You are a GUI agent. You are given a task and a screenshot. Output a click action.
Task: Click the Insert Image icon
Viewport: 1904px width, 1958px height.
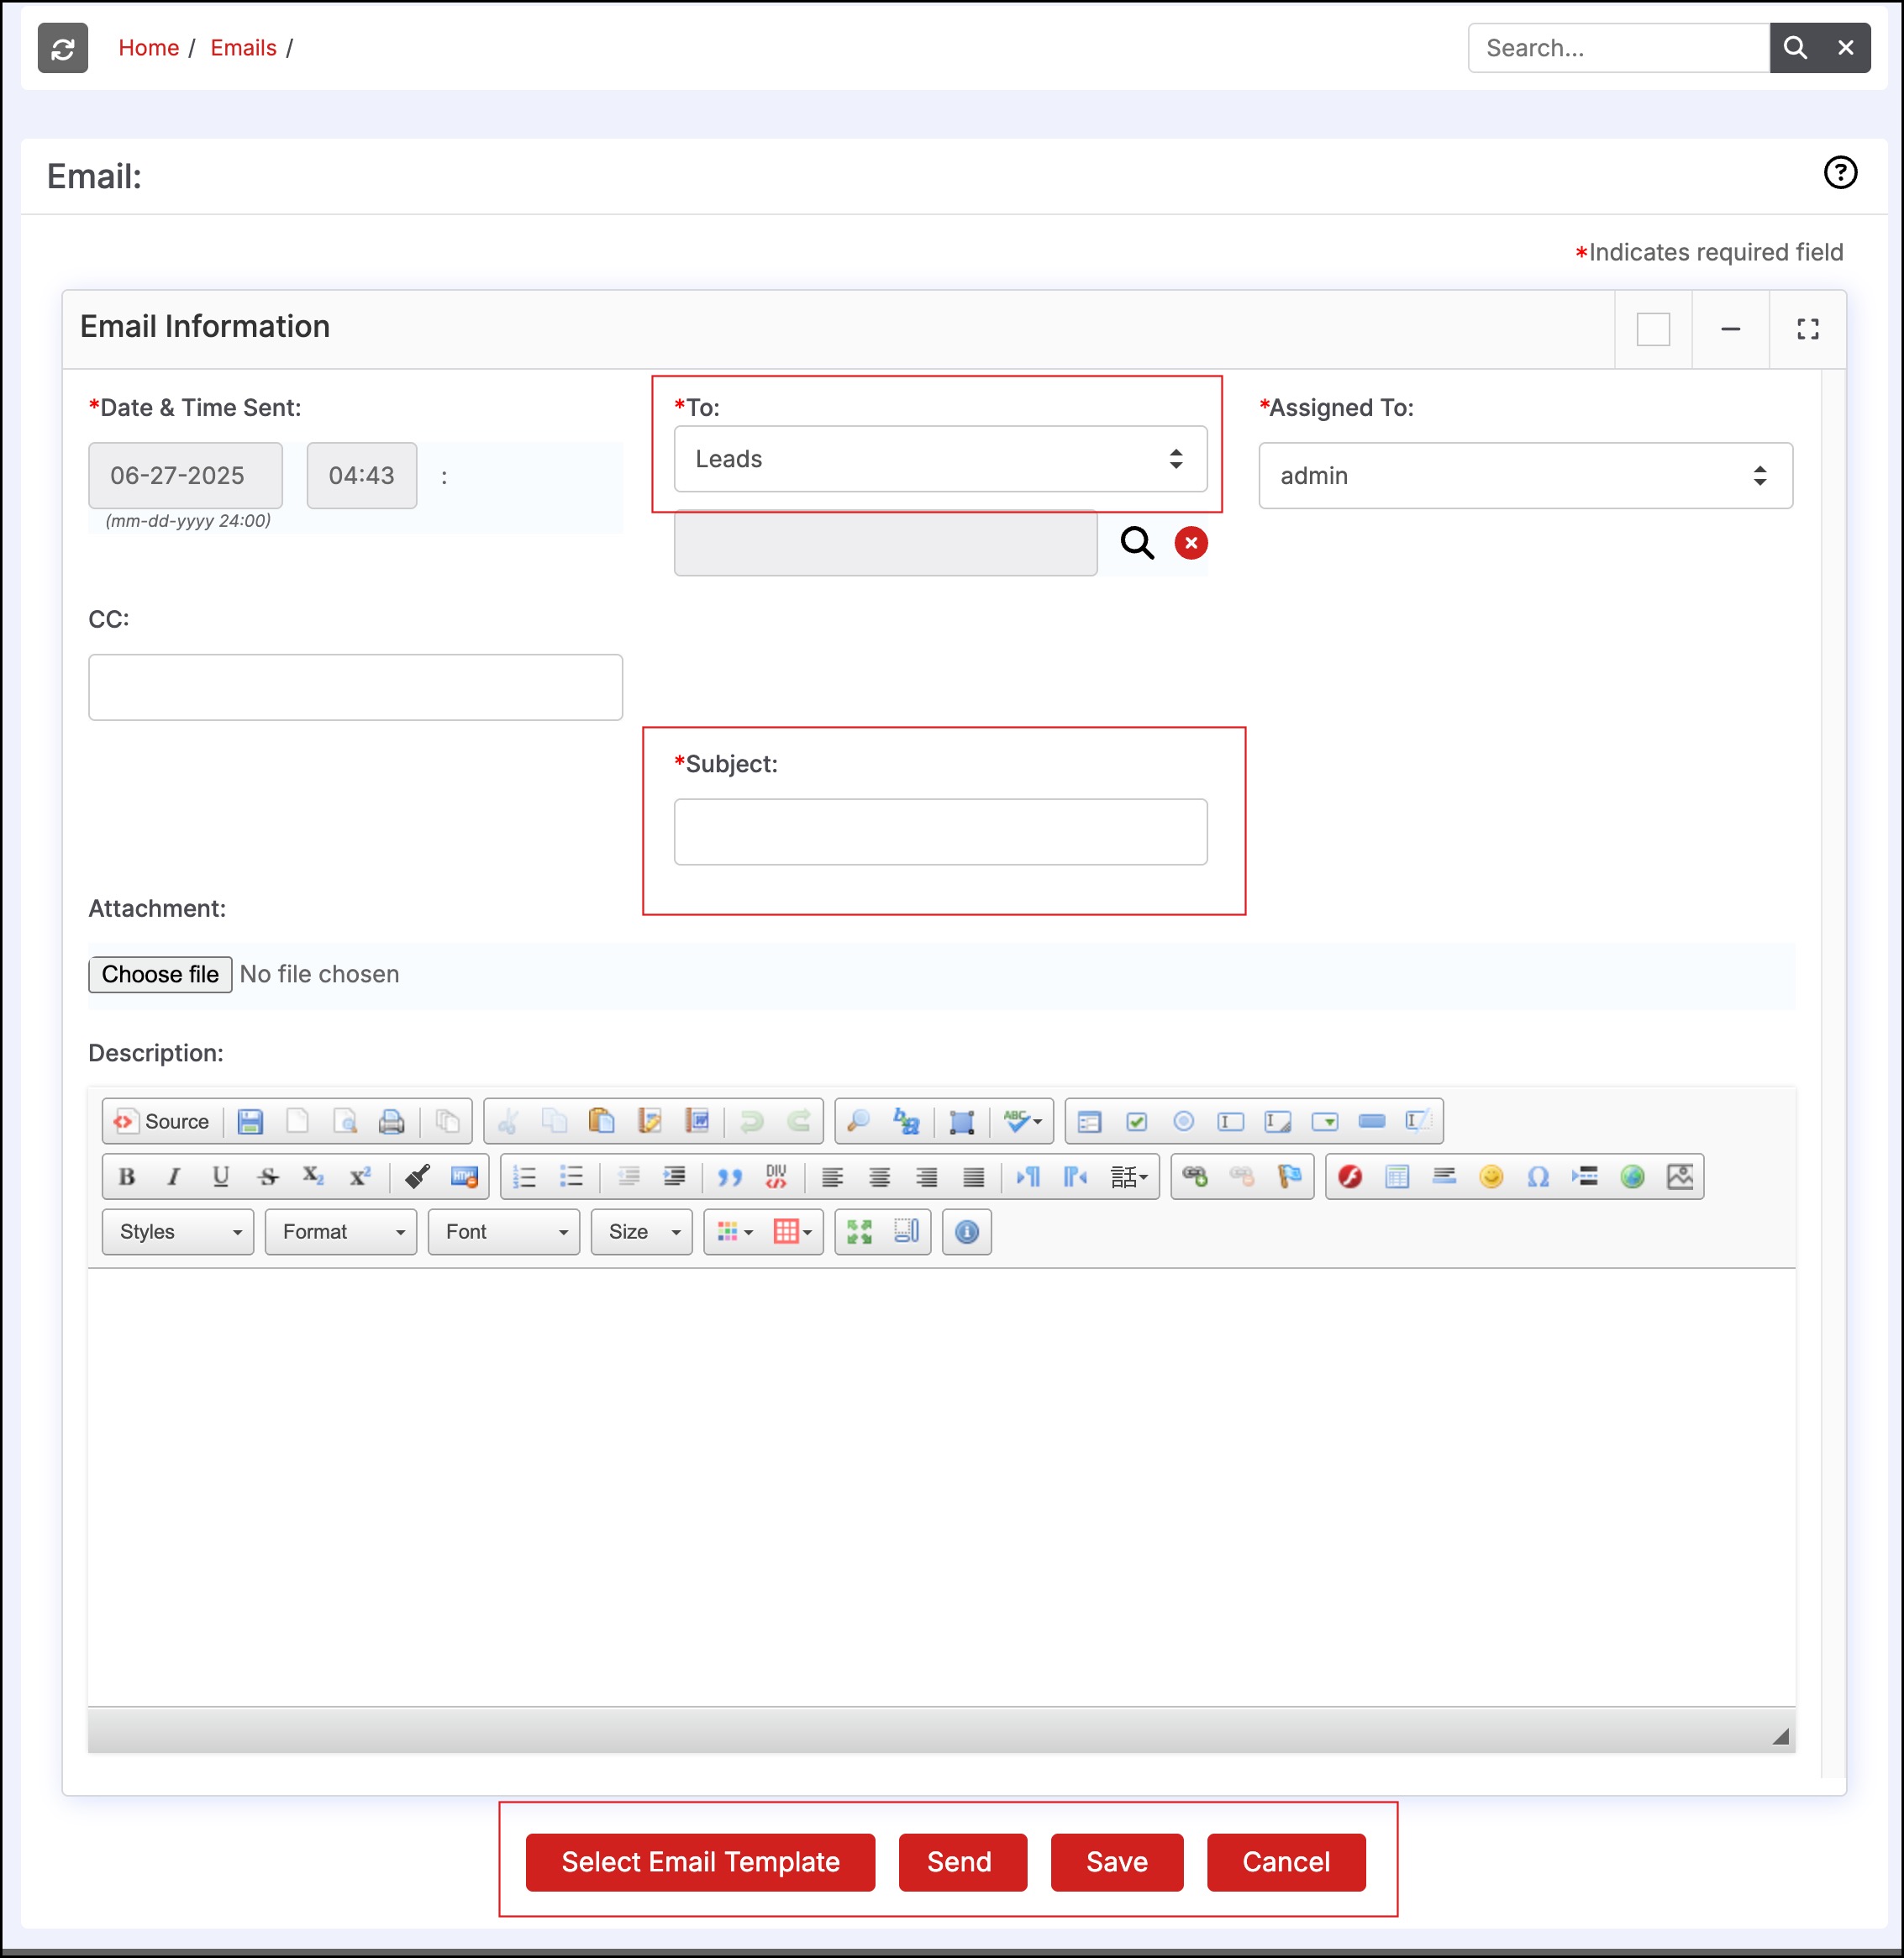coord(1680,1176)
